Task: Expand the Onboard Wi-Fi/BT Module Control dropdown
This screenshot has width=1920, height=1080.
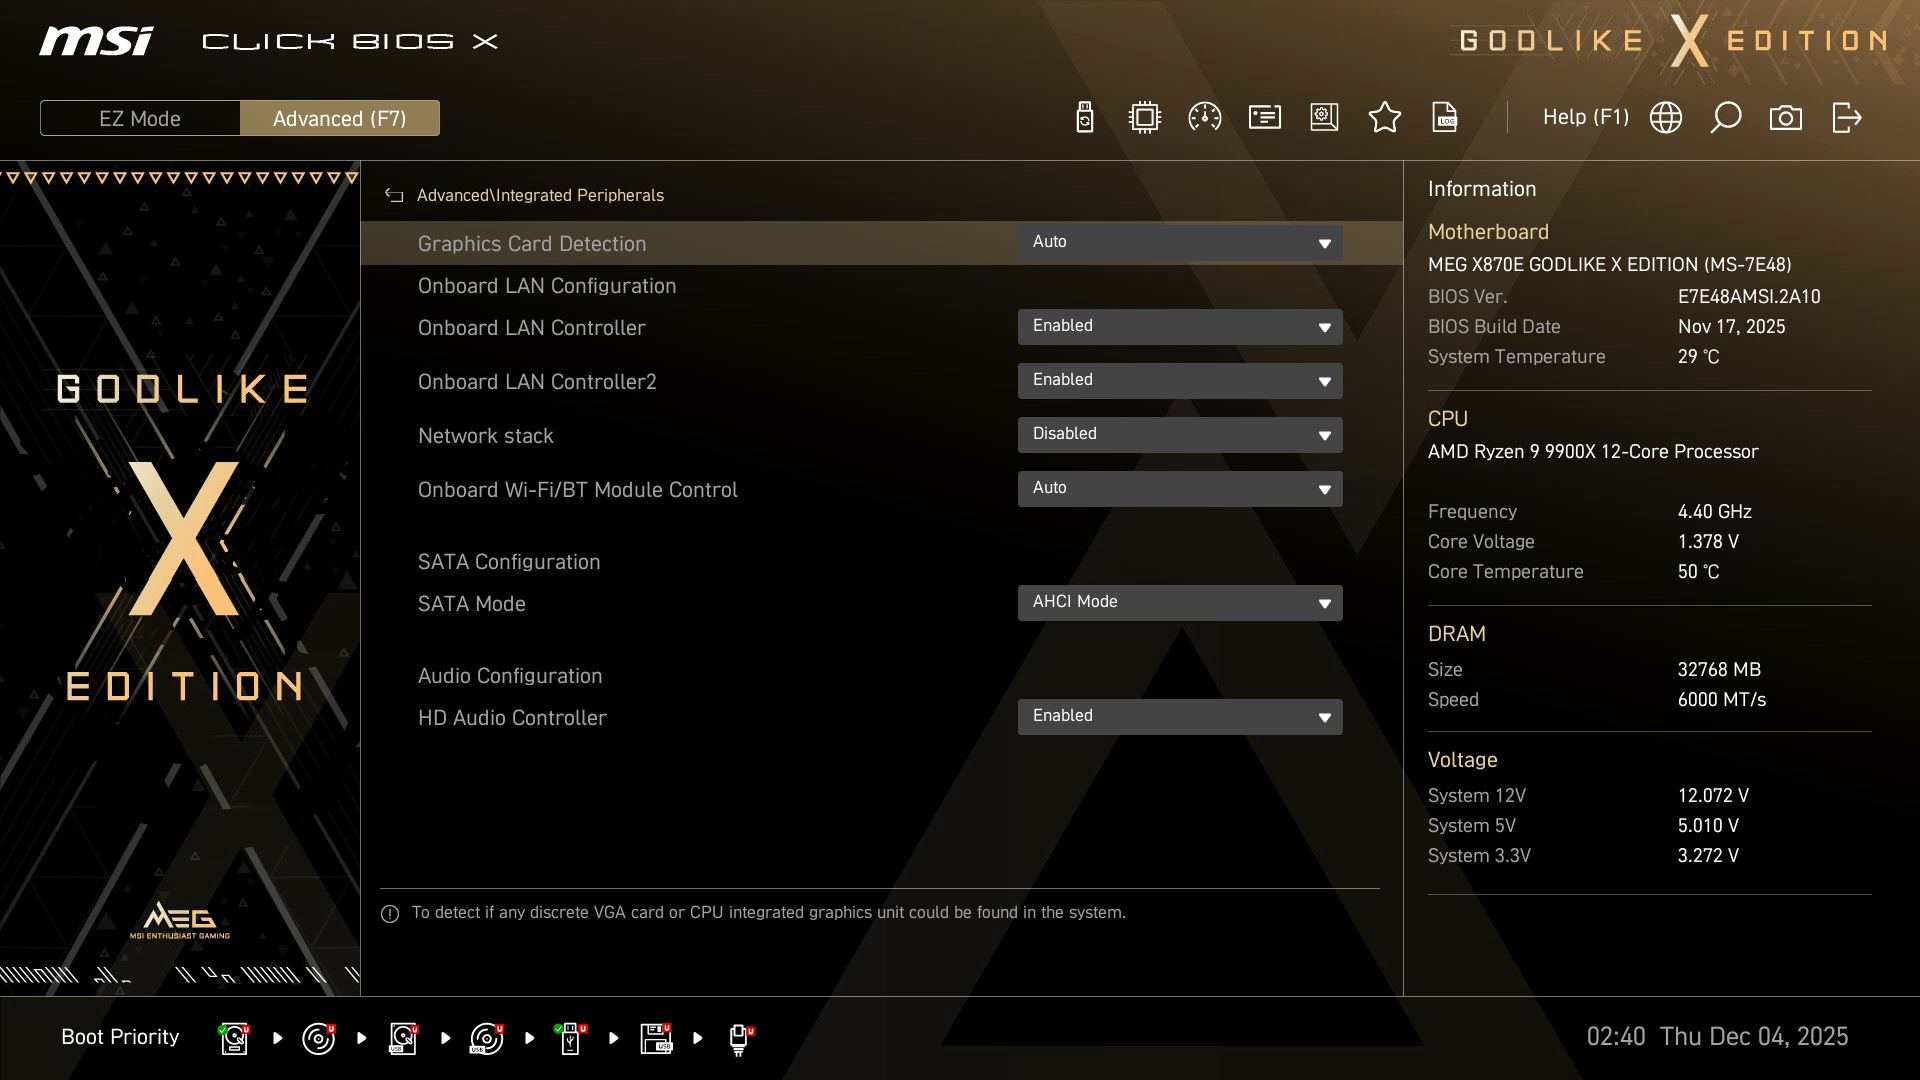Action: coord(1180,489)
